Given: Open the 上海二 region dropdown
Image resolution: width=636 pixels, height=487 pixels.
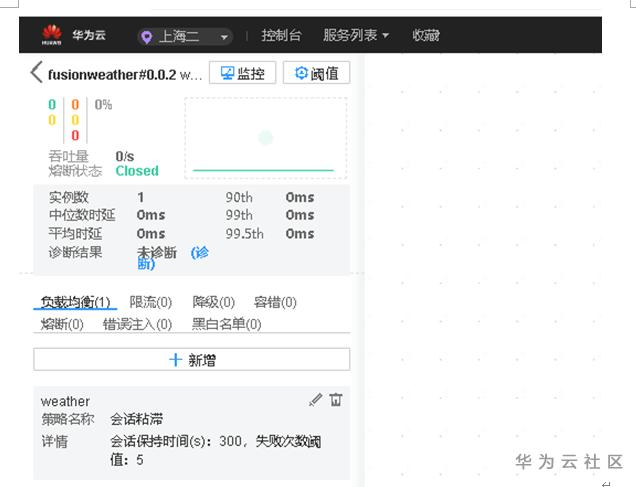Looking at the screenshot, I should pos(185,36).
